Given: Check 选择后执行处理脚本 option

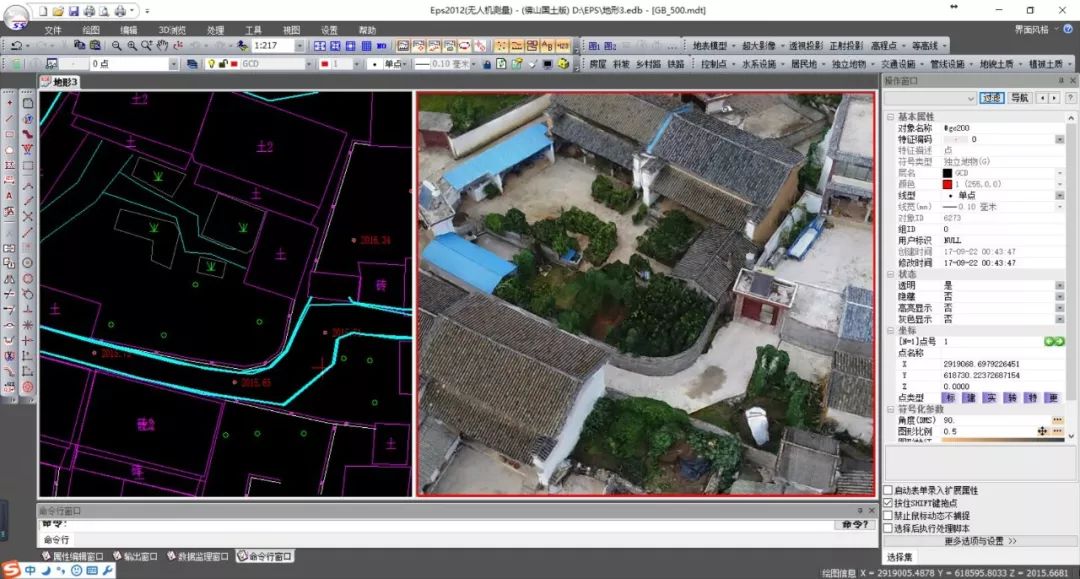Looking at the screenshot, I should pyautogui.click(x=888, y=528).
